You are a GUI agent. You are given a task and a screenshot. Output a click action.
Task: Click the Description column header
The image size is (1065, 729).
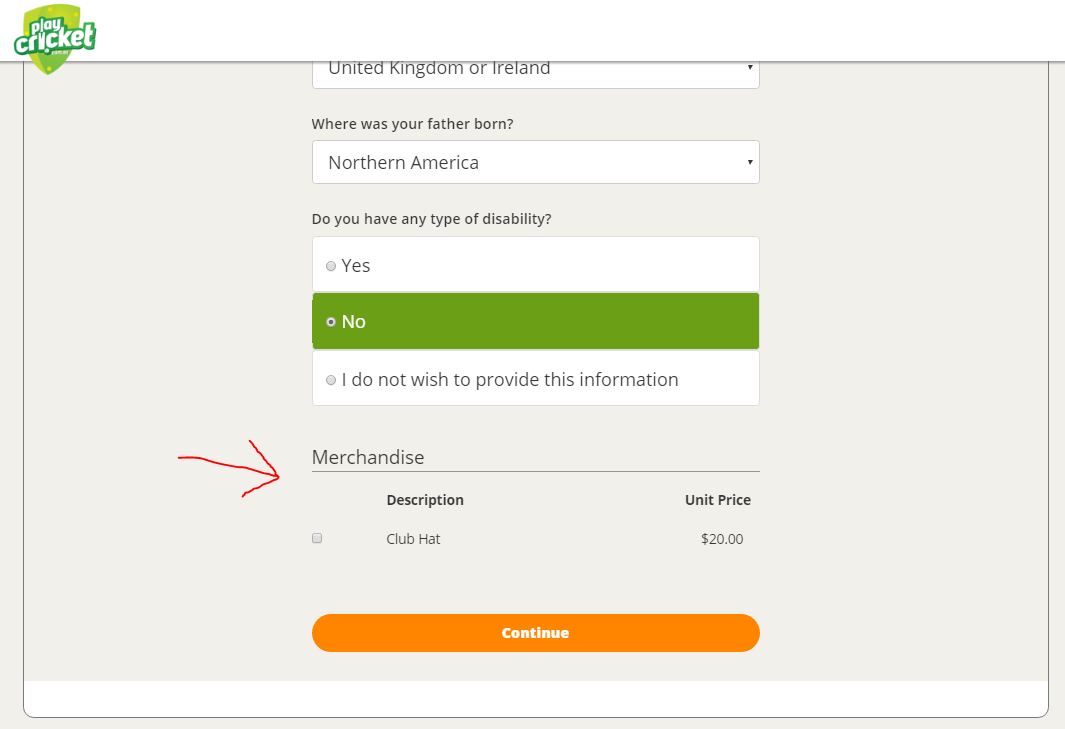click(425, 500)
